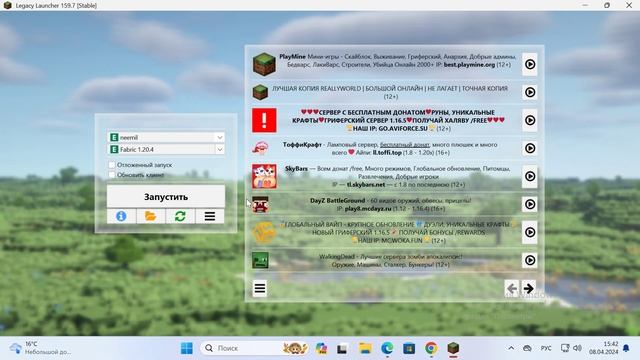Image resolution: width=640 pixels, height=360 pixels.
Task: Click the бесплатный донат link in ТоффиКрафт row
Action: click(x=404, y=144)
